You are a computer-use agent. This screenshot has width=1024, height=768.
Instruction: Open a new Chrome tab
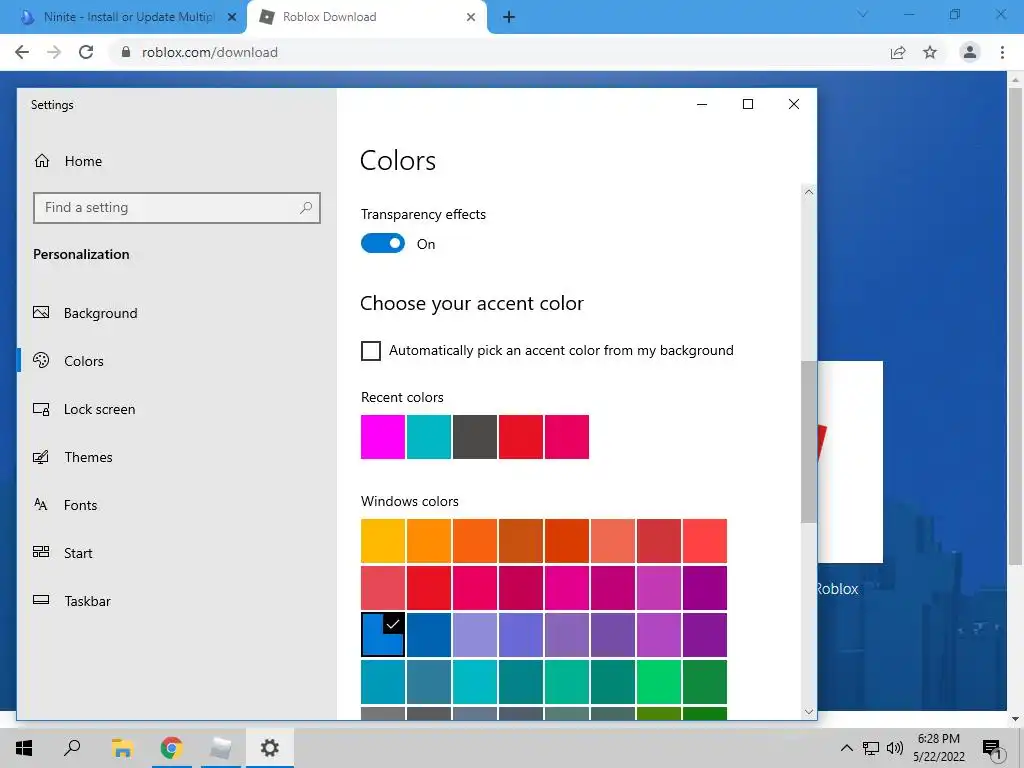point(509,17)
